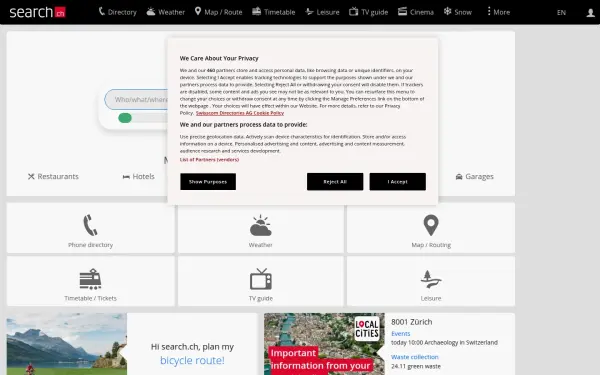Viewport: 600px width, 375px height.
Task: Click the Phone directory tile icon
Action: click(x=90, y=225)
